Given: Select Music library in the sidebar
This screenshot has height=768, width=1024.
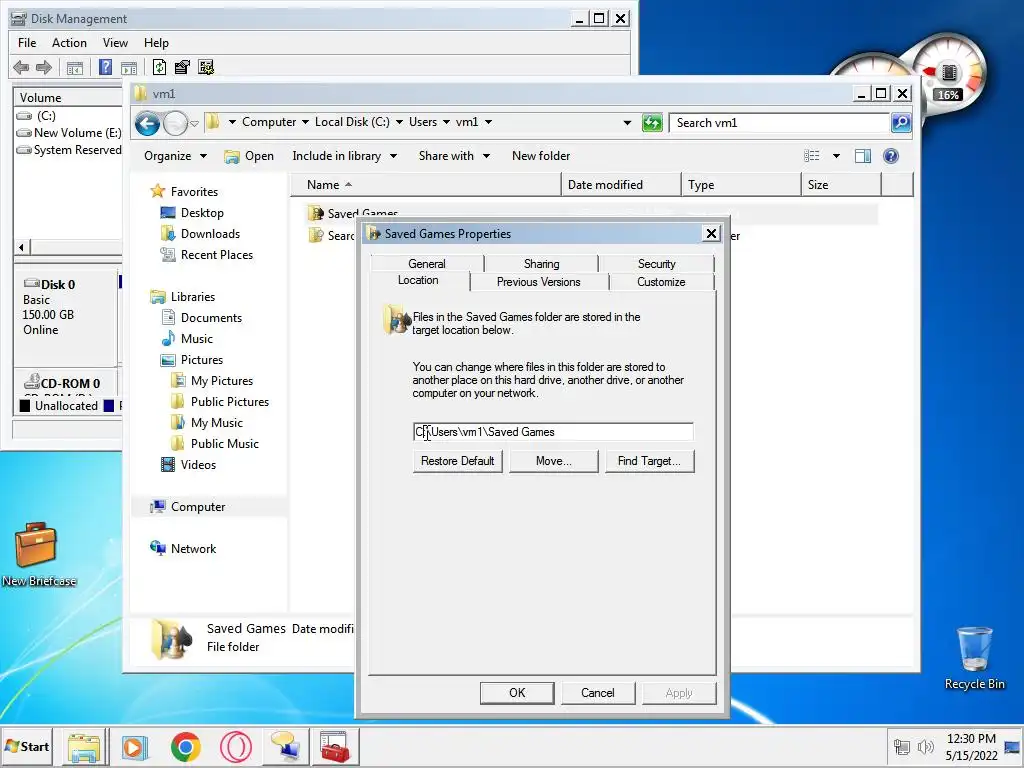Looking at the screenshot, I should [197, 339].
